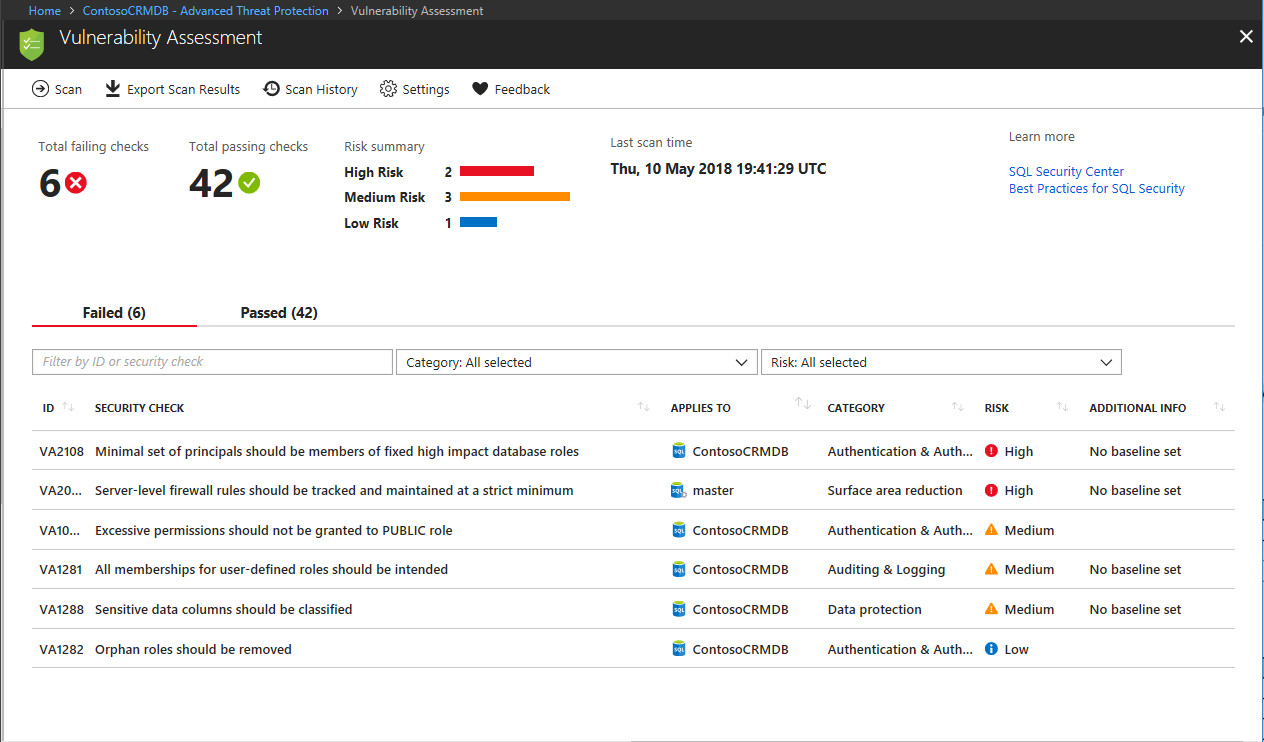Image resolution: width=1264 pixels, height=742 pixels.
Task: Go to Home breadcrumb
Action: point(44,11)
